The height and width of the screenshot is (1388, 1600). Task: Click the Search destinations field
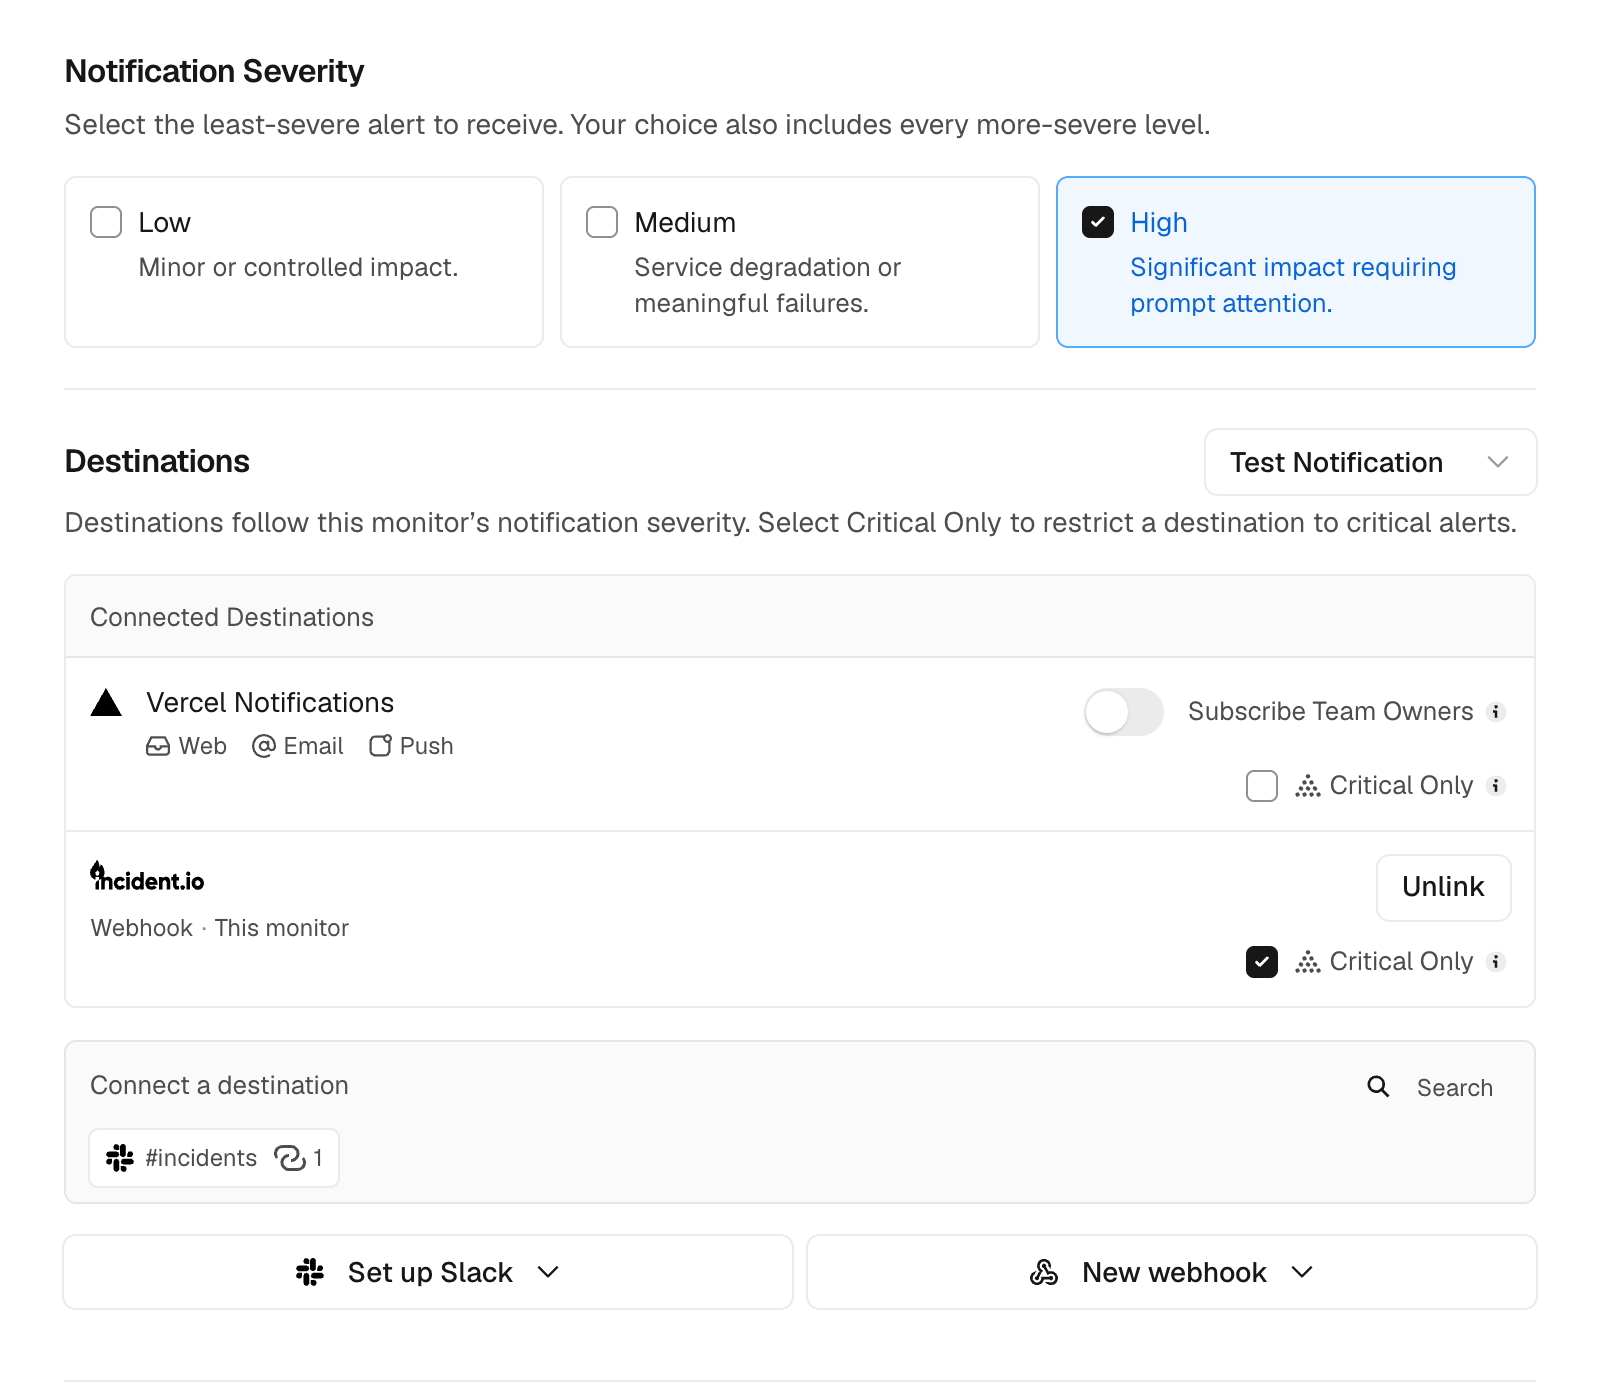(1454, 1088)
